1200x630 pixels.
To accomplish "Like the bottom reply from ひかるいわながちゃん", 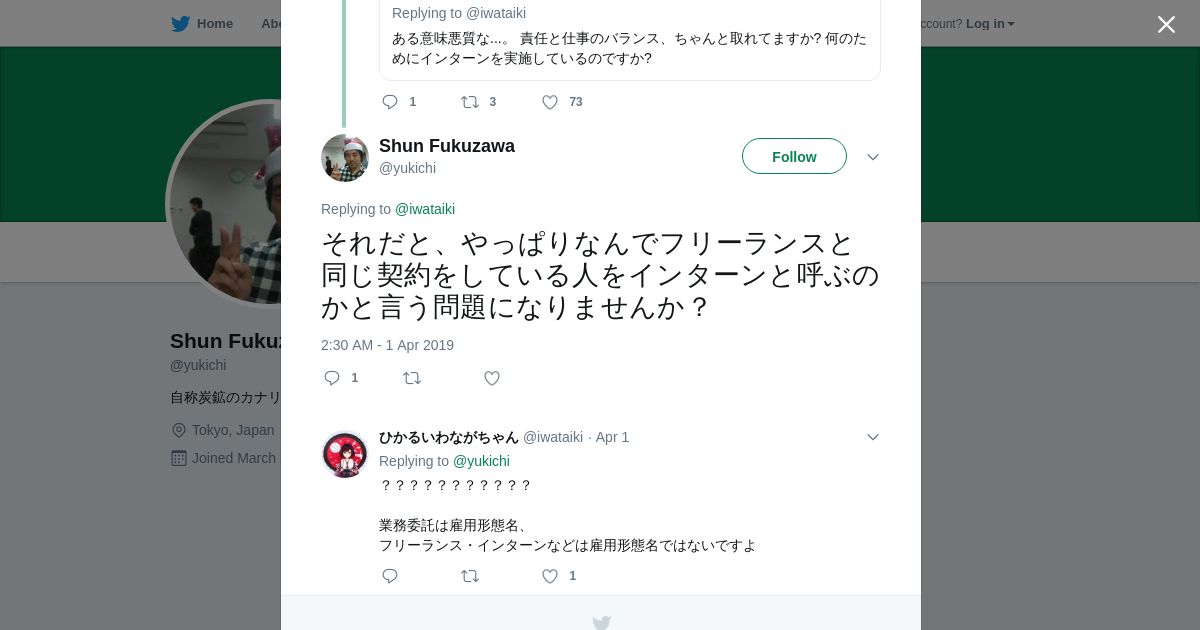I will coord(550,576).
